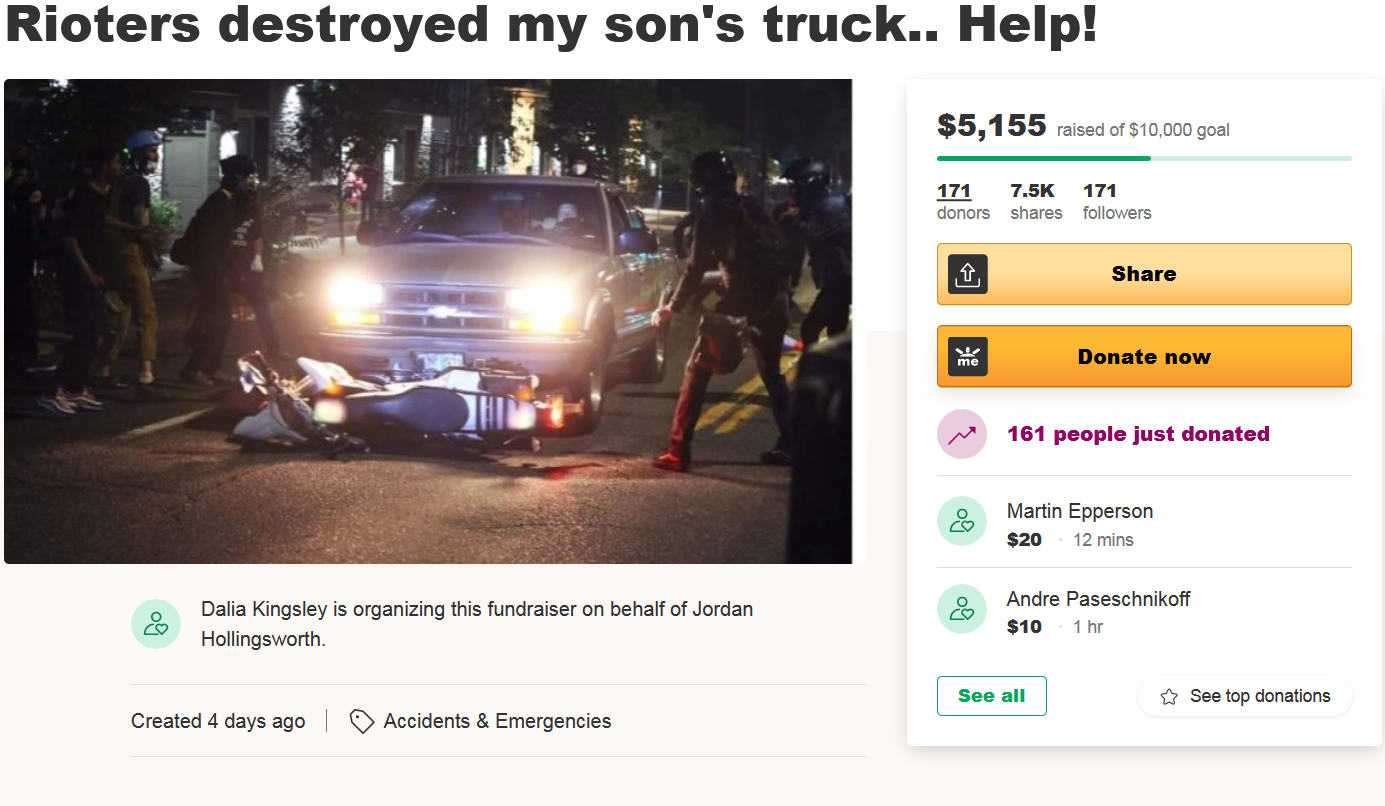
Task: Click the tag icon next to Accidents & Emergencies
Action: (362, 721)
